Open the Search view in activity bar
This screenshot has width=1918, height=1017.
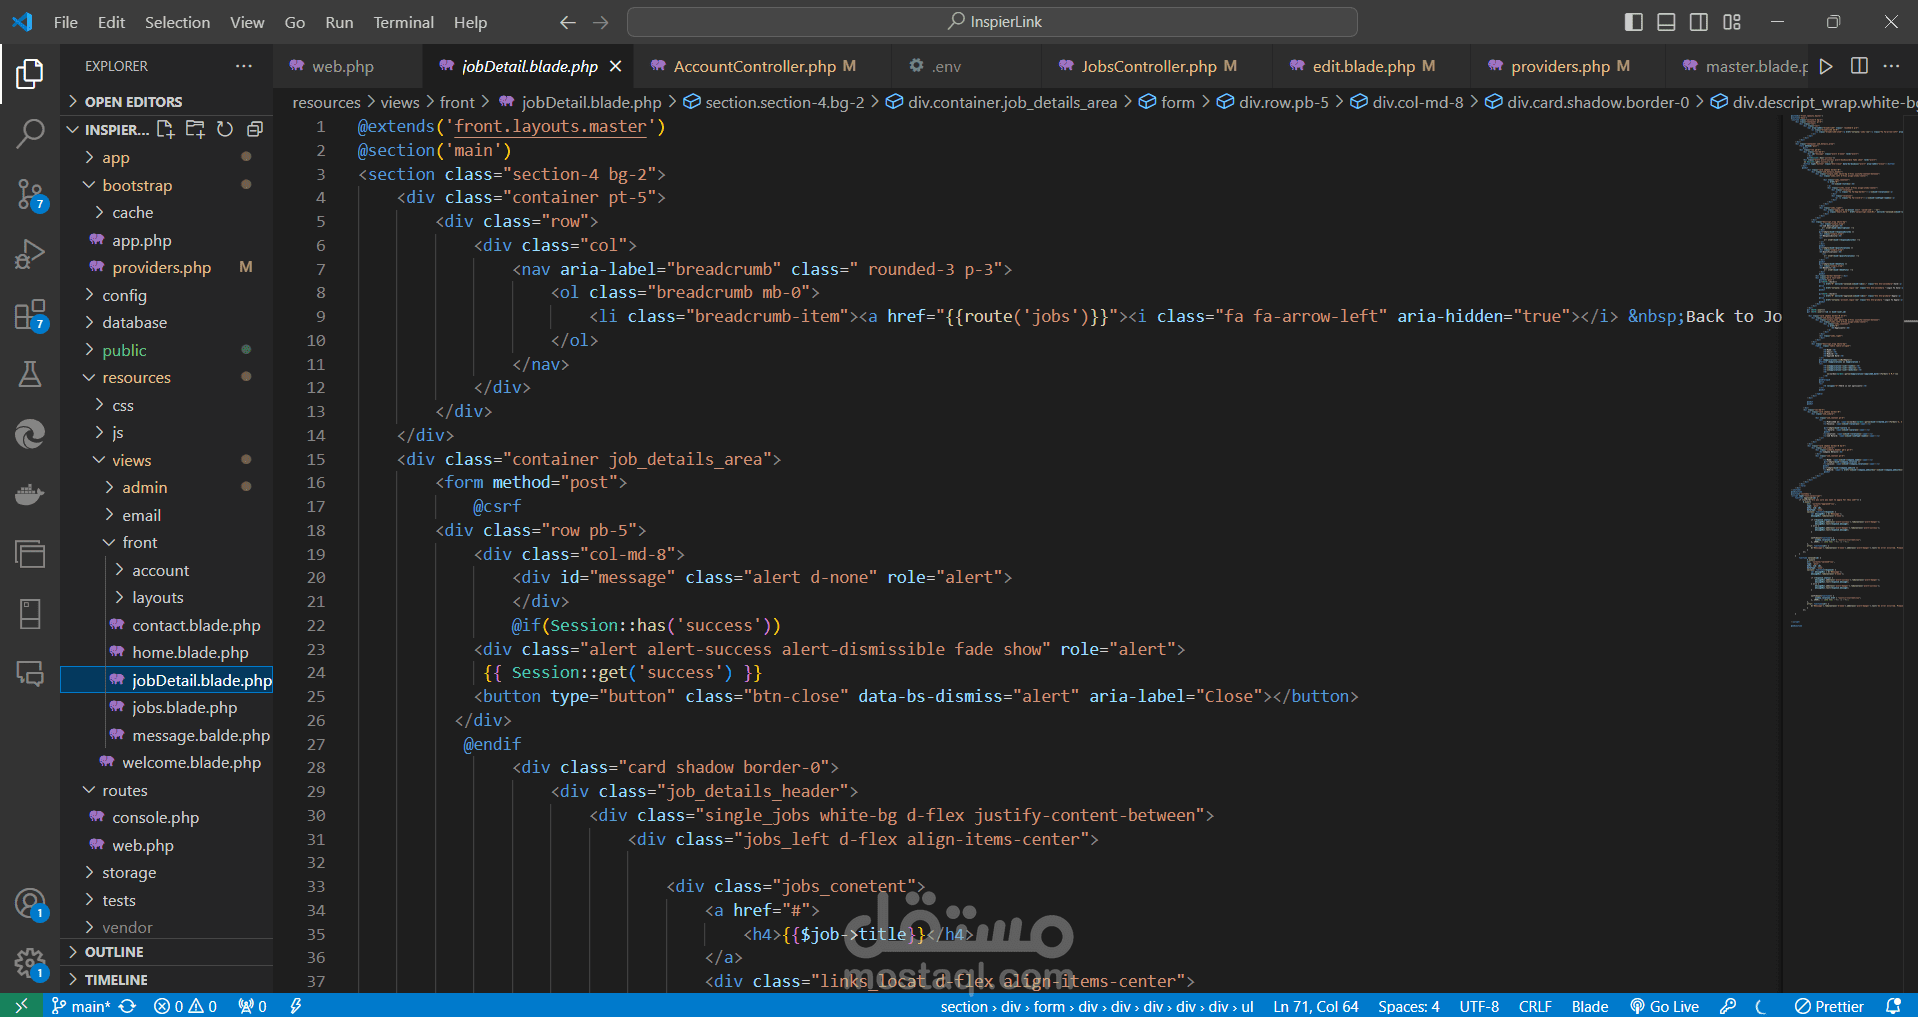tap(30, 133)
